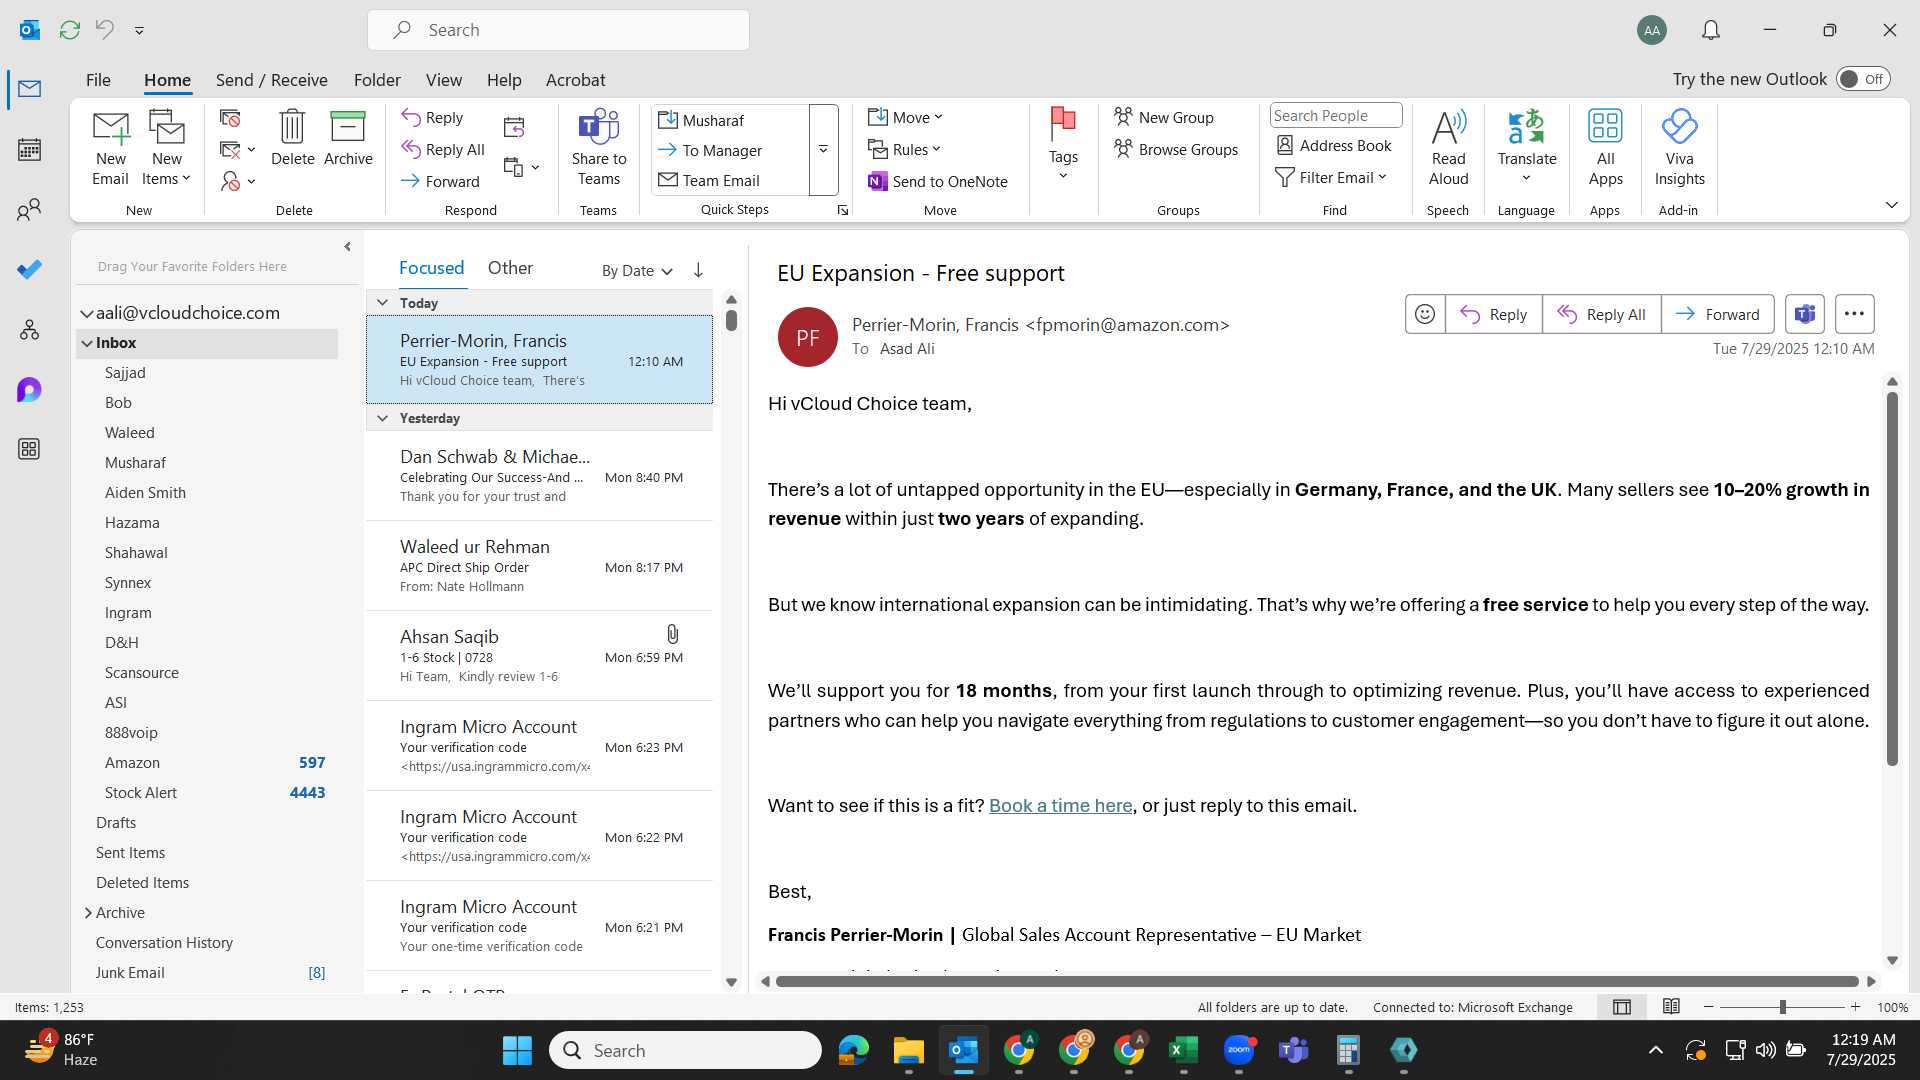This screenshot has width=1920, height=1080.
Task: Collapse the Inbox folder tree
Action: point(88,343)
